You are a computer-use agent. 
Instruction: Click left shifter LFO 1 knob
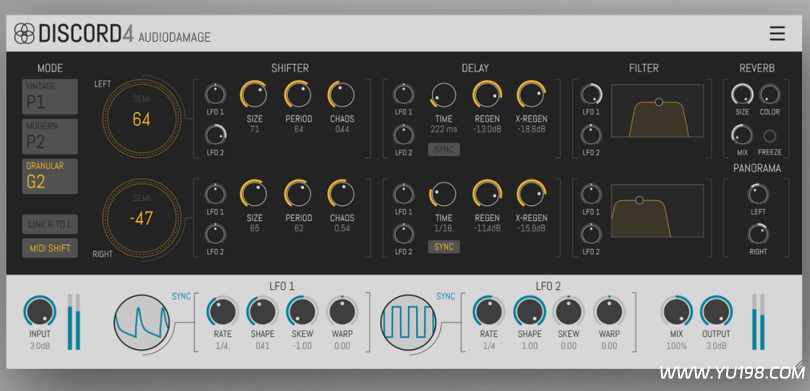(215, 95)
